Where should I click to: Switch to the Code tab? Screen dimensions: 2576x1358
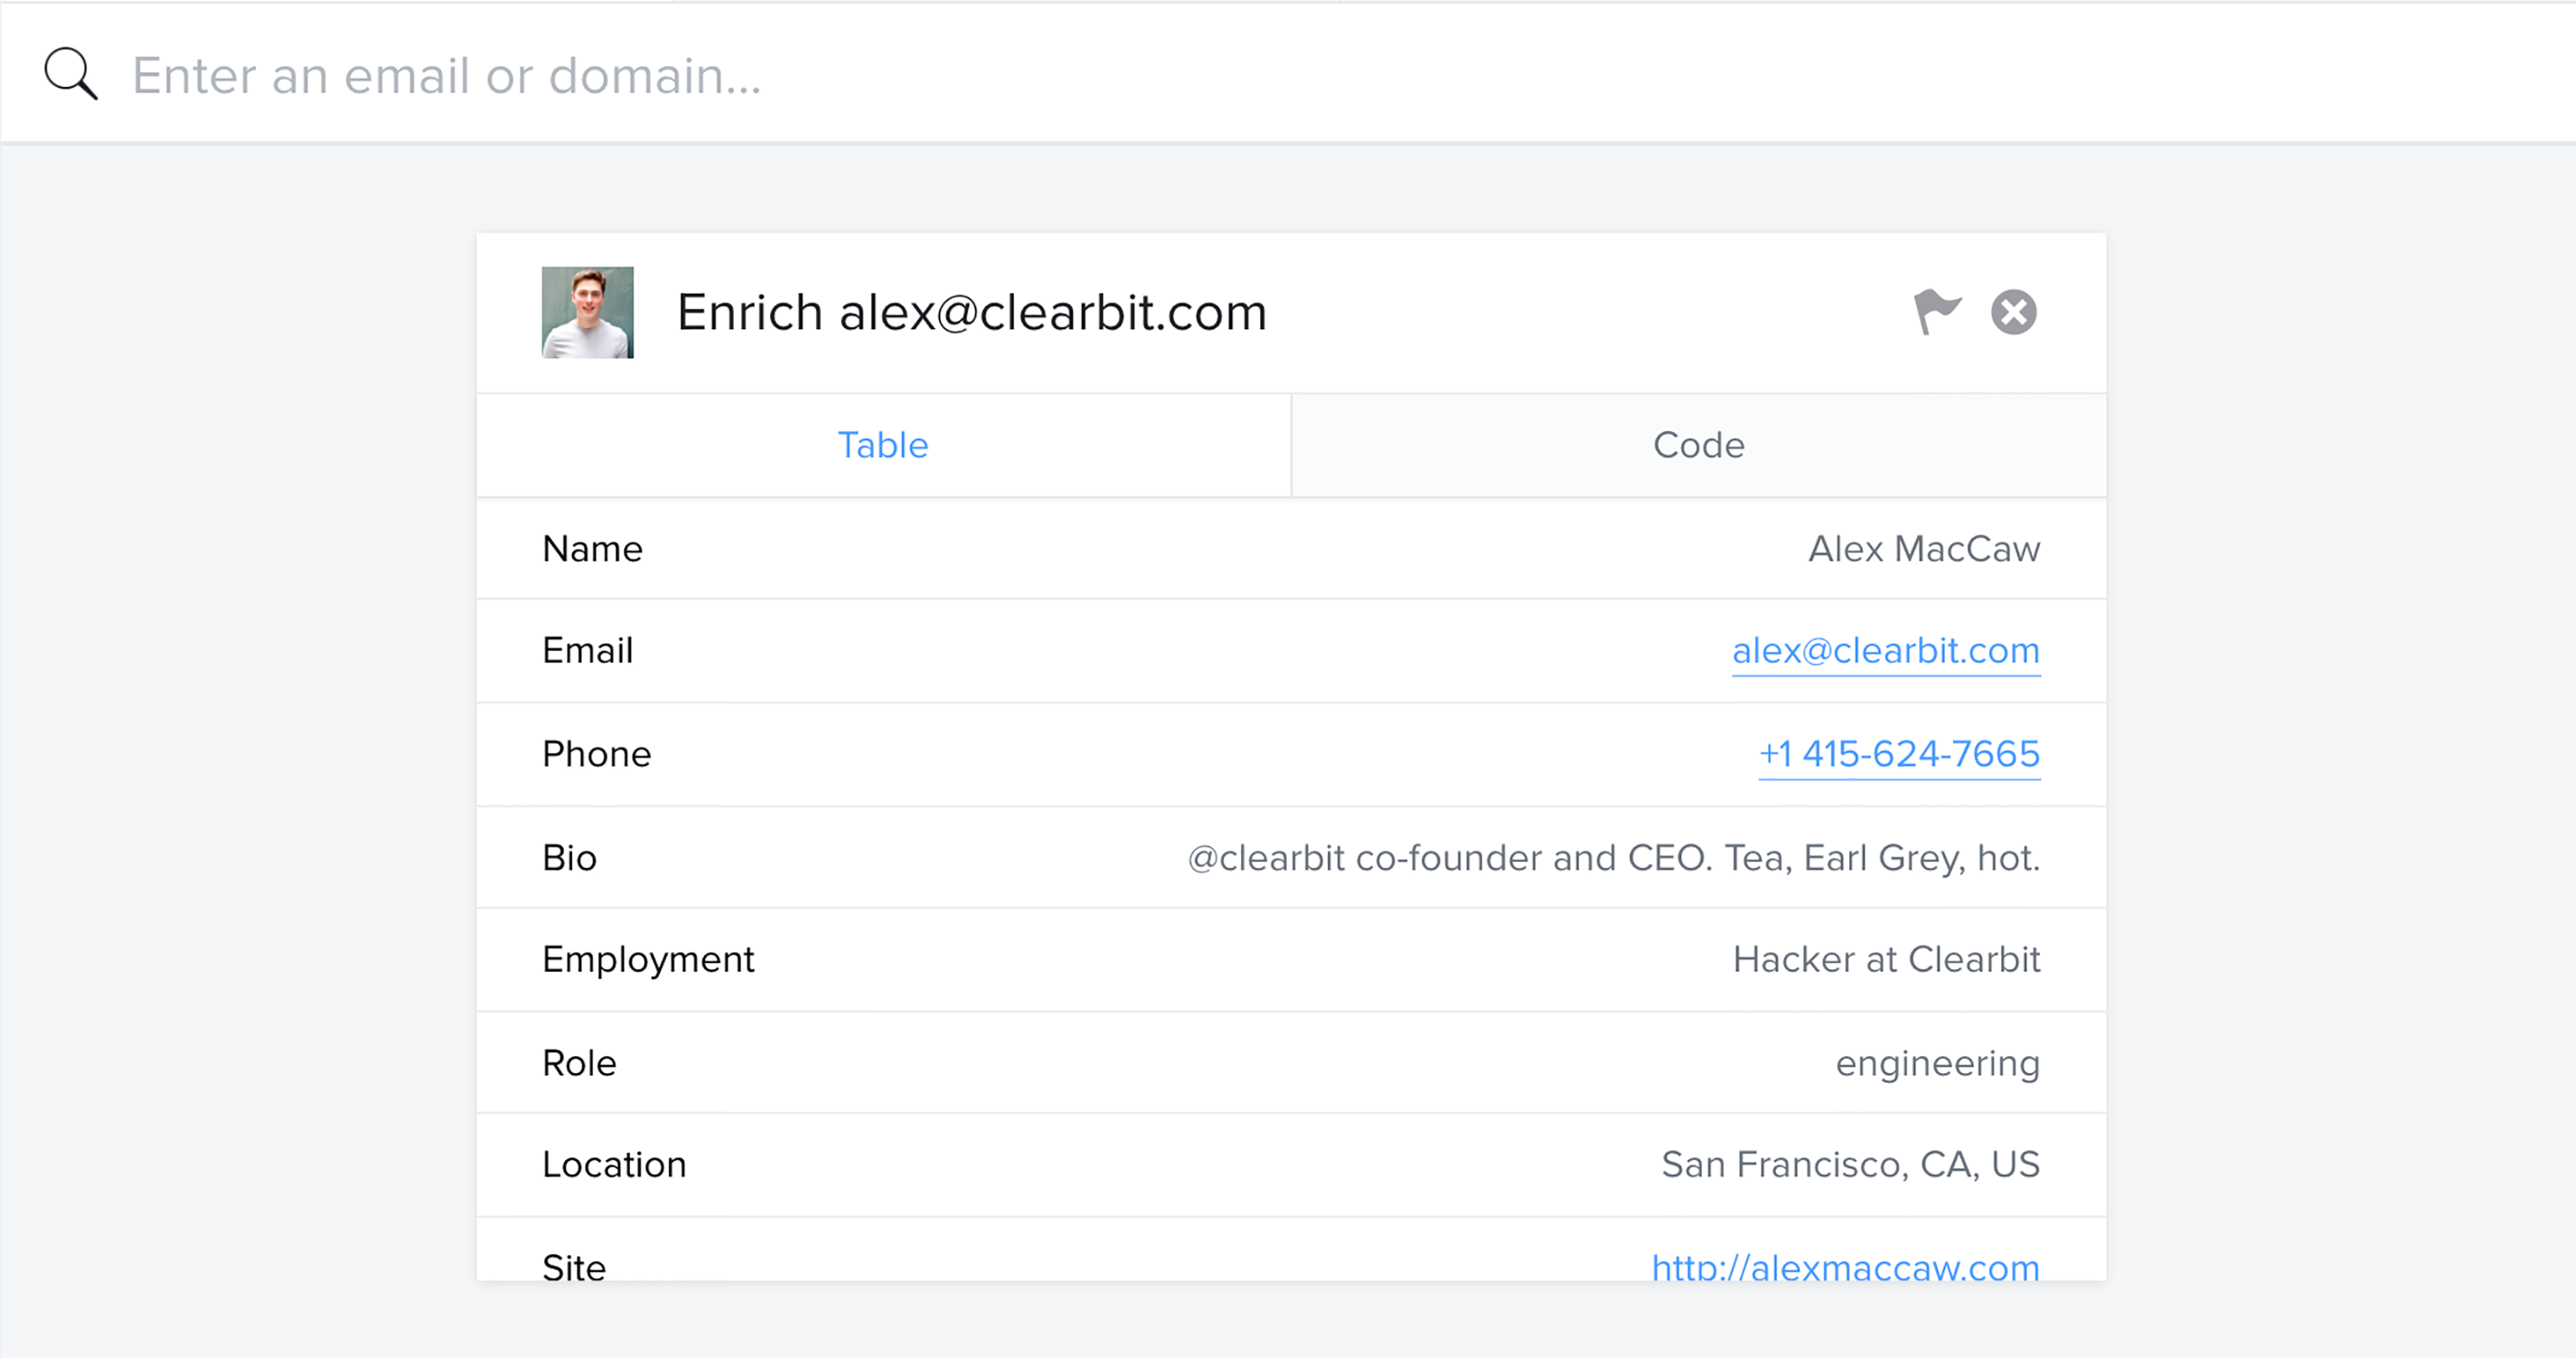[1698, 445]
